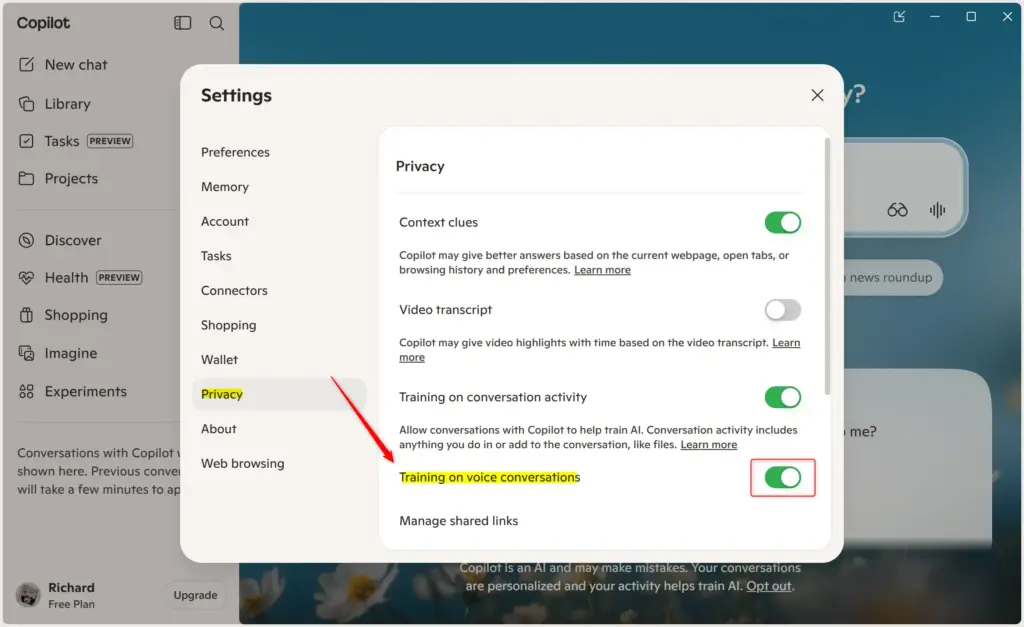Switch off Training on voice conversations
The image size is (1024, 627).
point(782,477)
